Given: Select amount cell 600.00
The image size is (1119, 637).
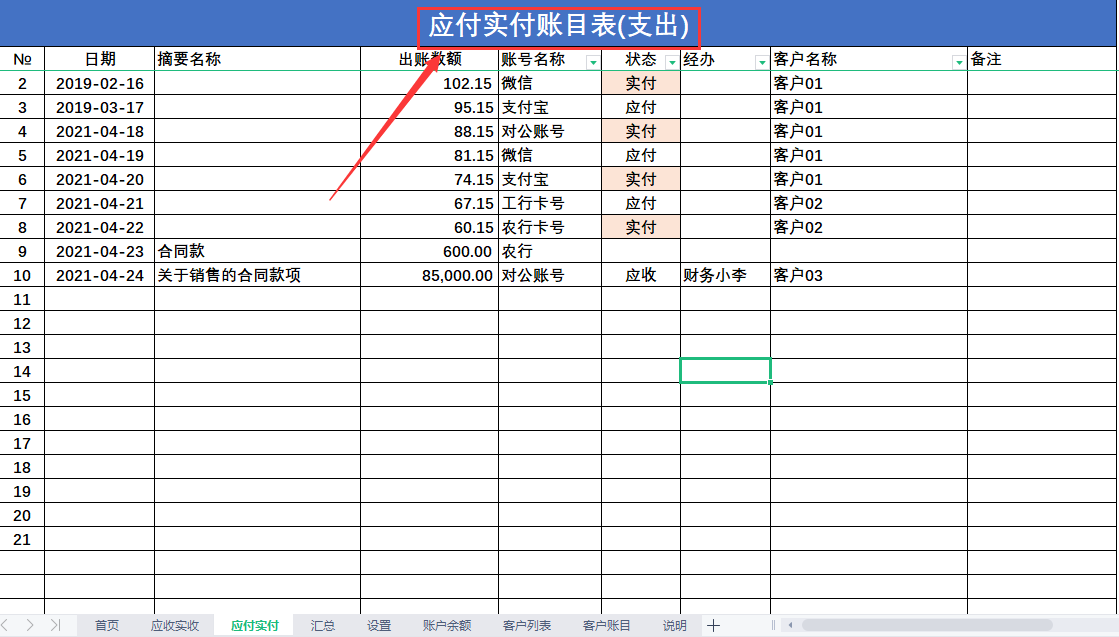Looking at the screenshot, I should 430,251.
